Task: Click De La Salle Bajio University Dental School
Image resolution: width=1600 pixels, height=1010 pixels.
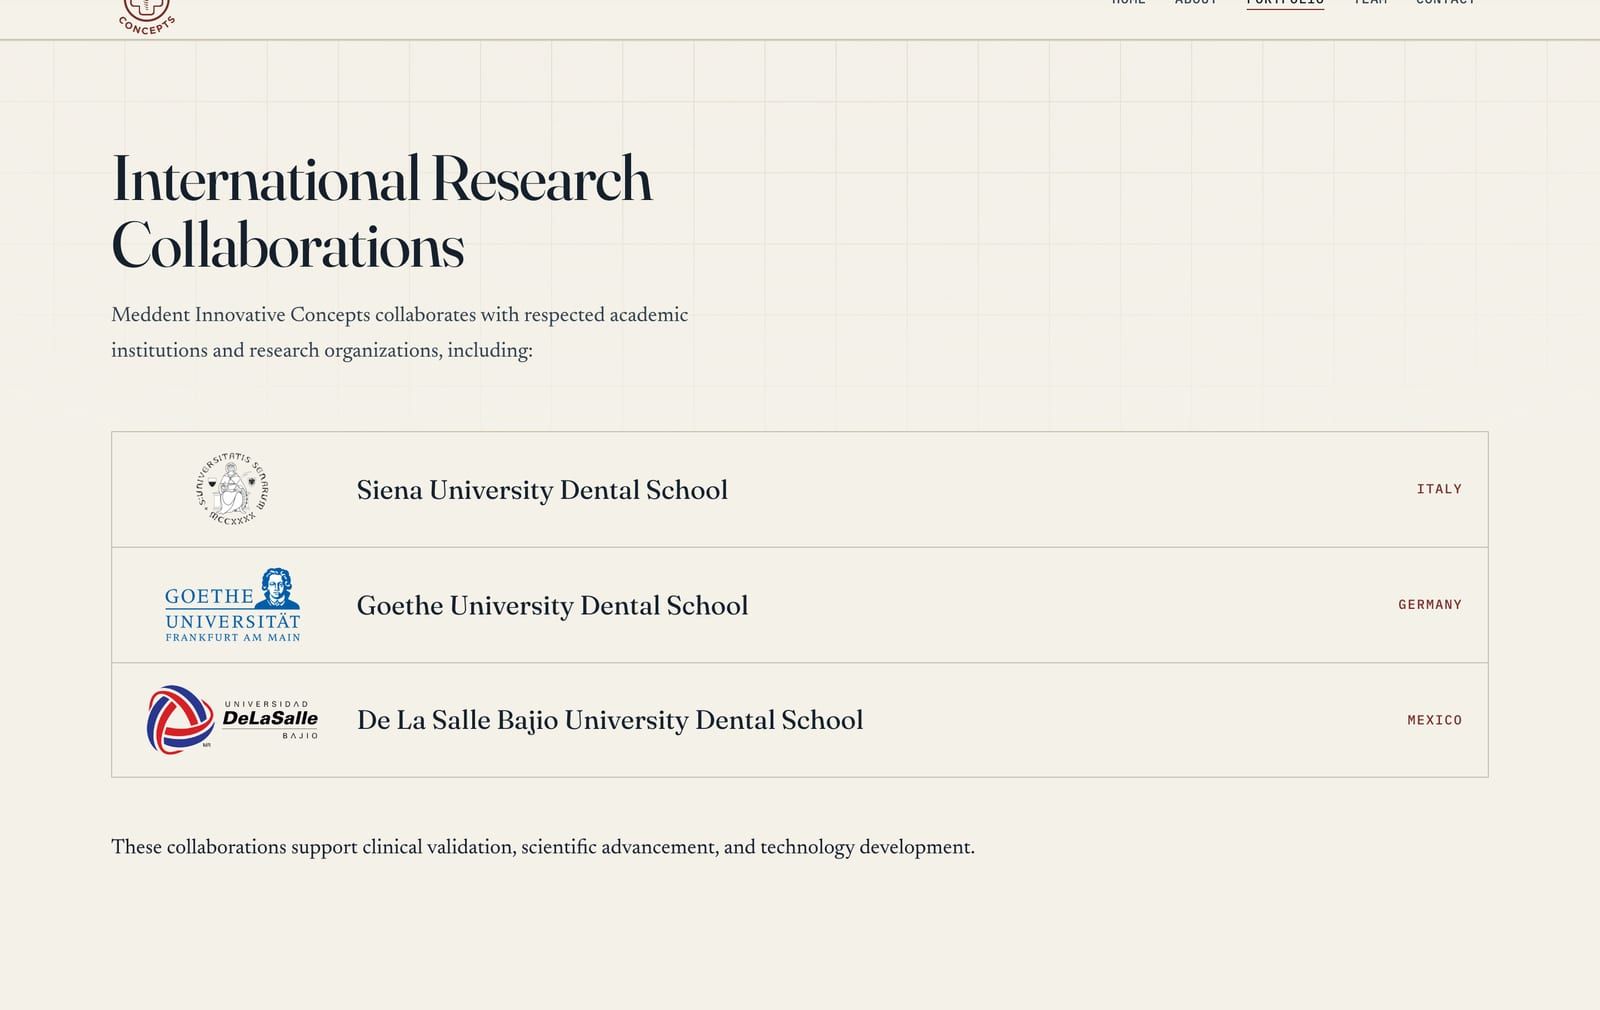Action: 610,721
